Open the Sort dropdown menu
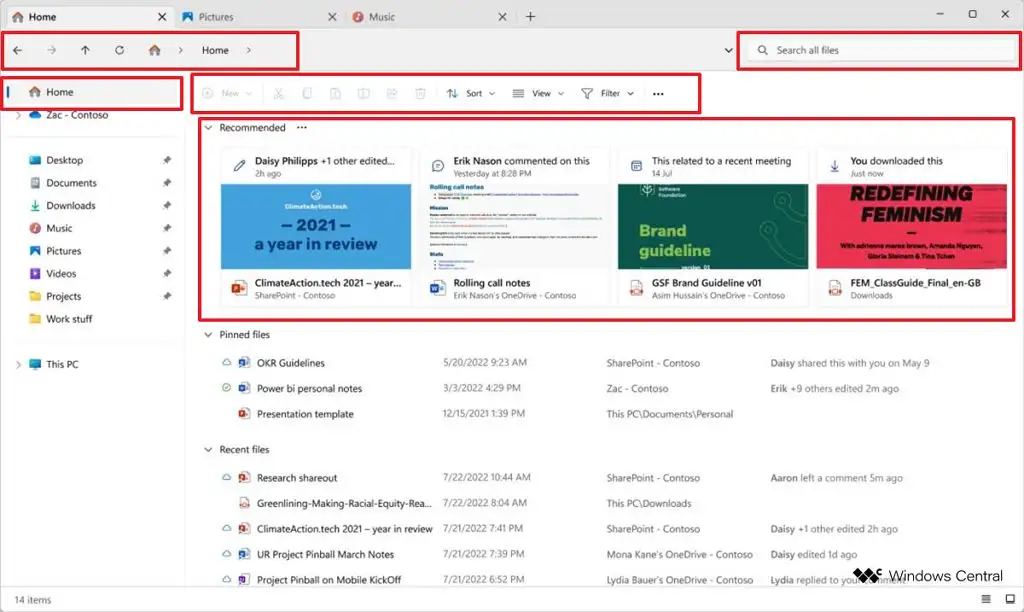The height and width of the screenshot is (612, 1024). pos(471,93)
